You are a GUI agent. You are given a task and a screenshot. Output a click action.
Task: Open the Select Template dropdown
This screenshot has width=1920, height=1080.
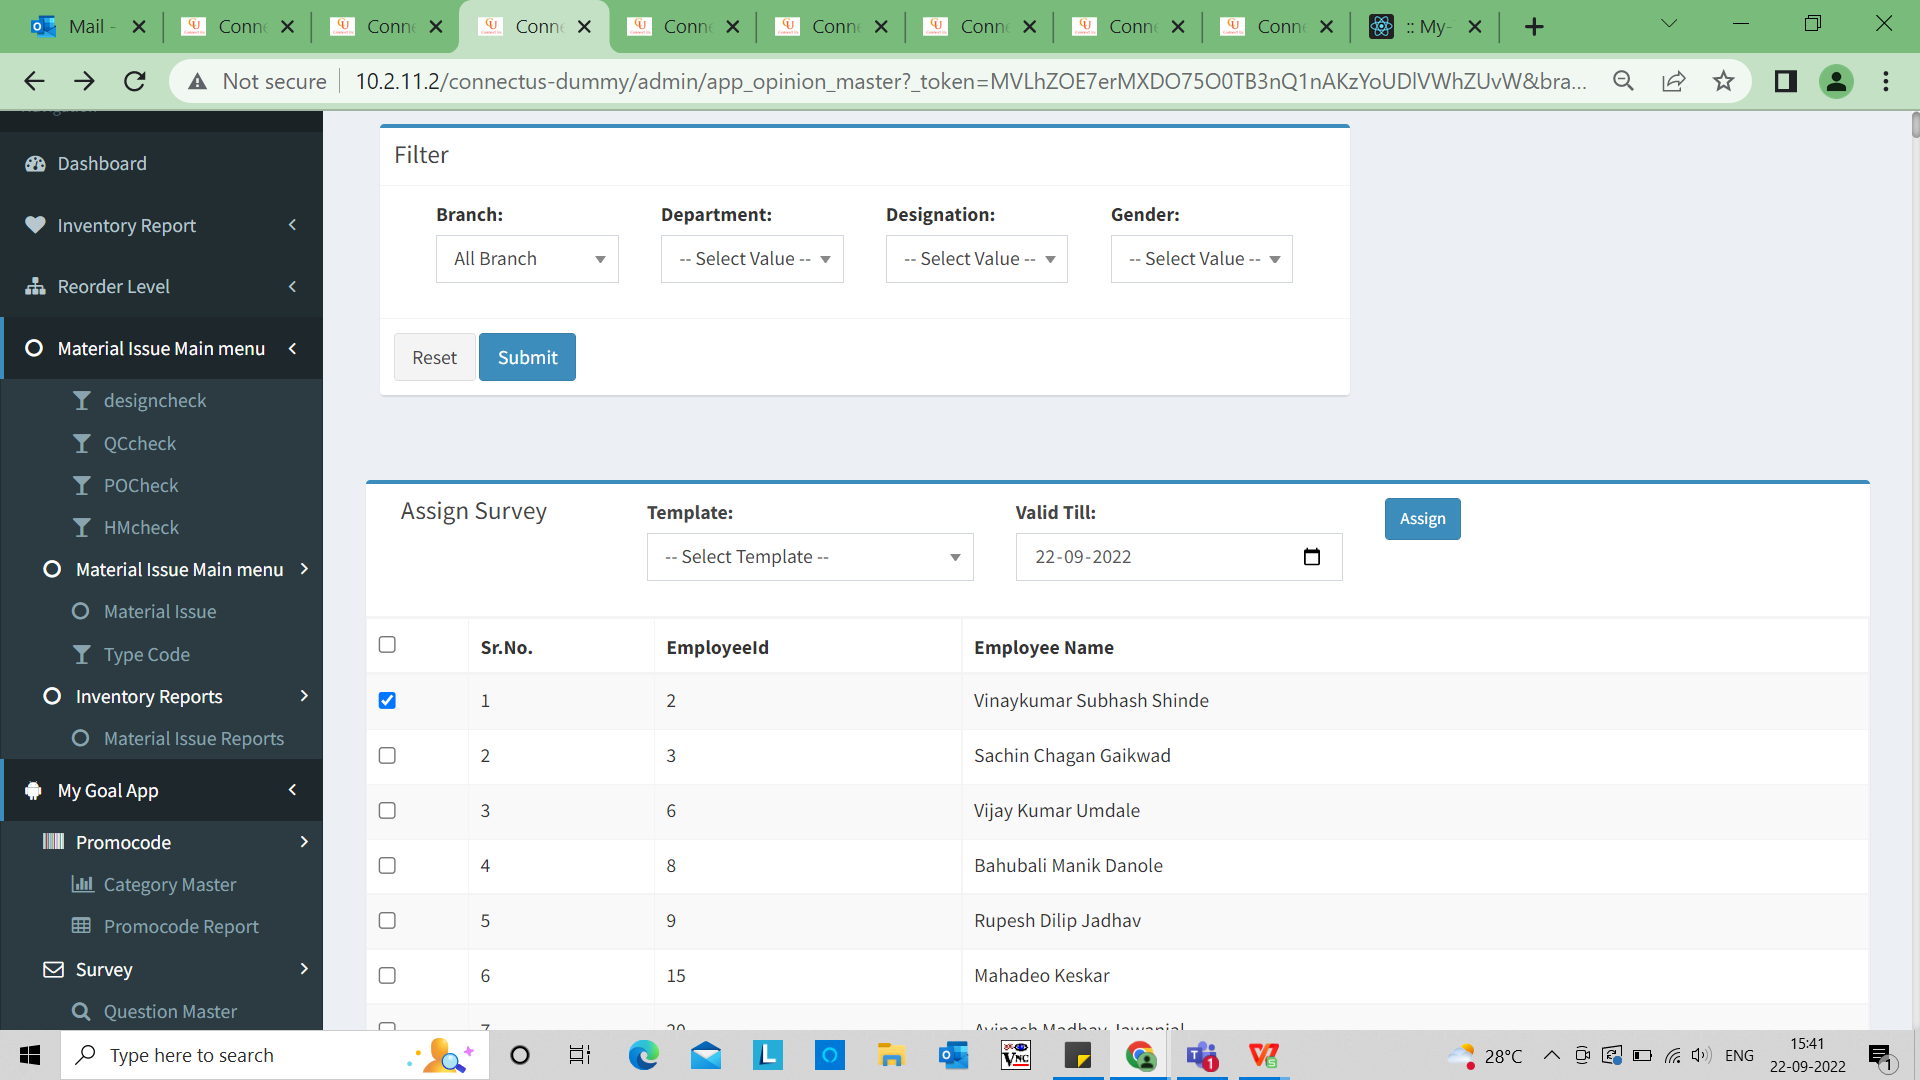(810, 557)
